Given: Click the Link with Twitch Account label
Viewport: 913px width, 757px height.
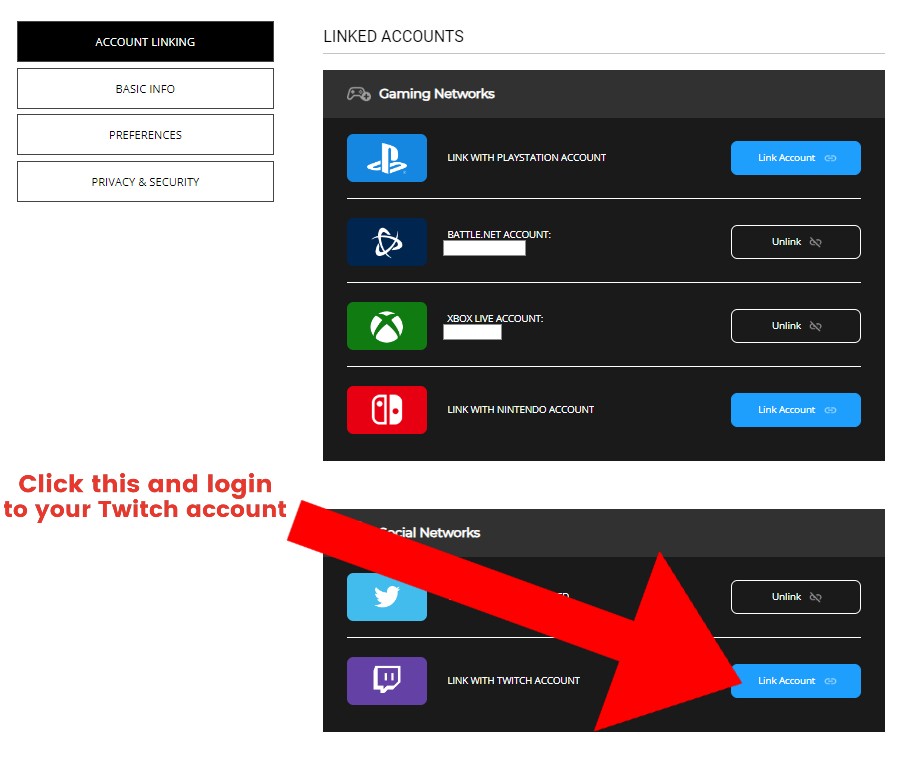Looking at the screenshot, I should 513,681.
